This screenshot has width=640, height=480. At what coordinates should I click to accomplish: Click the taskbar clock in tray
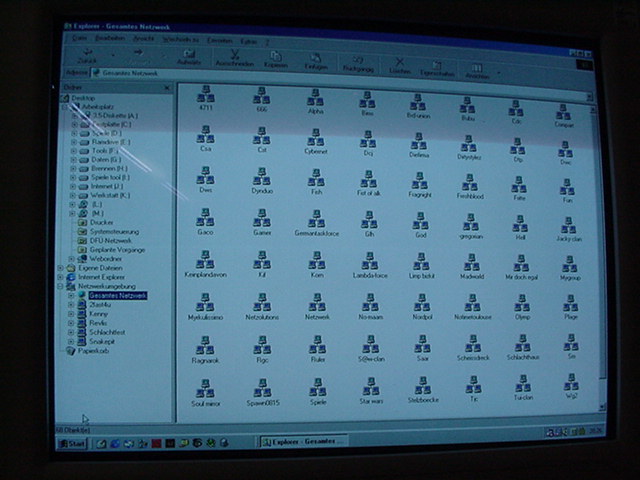pos(596,430)
